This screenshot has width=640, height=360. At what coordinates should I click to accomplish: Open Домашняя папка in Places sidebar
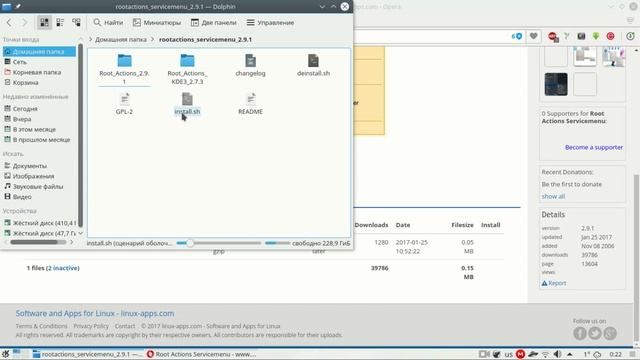click(39, 51)
